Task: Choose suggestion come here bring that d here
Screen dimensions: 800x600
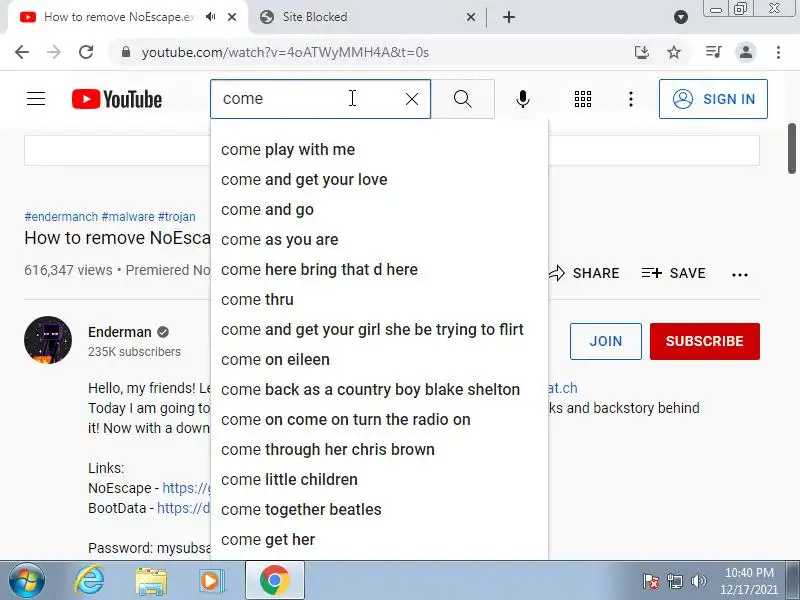Action: point(379,269)
